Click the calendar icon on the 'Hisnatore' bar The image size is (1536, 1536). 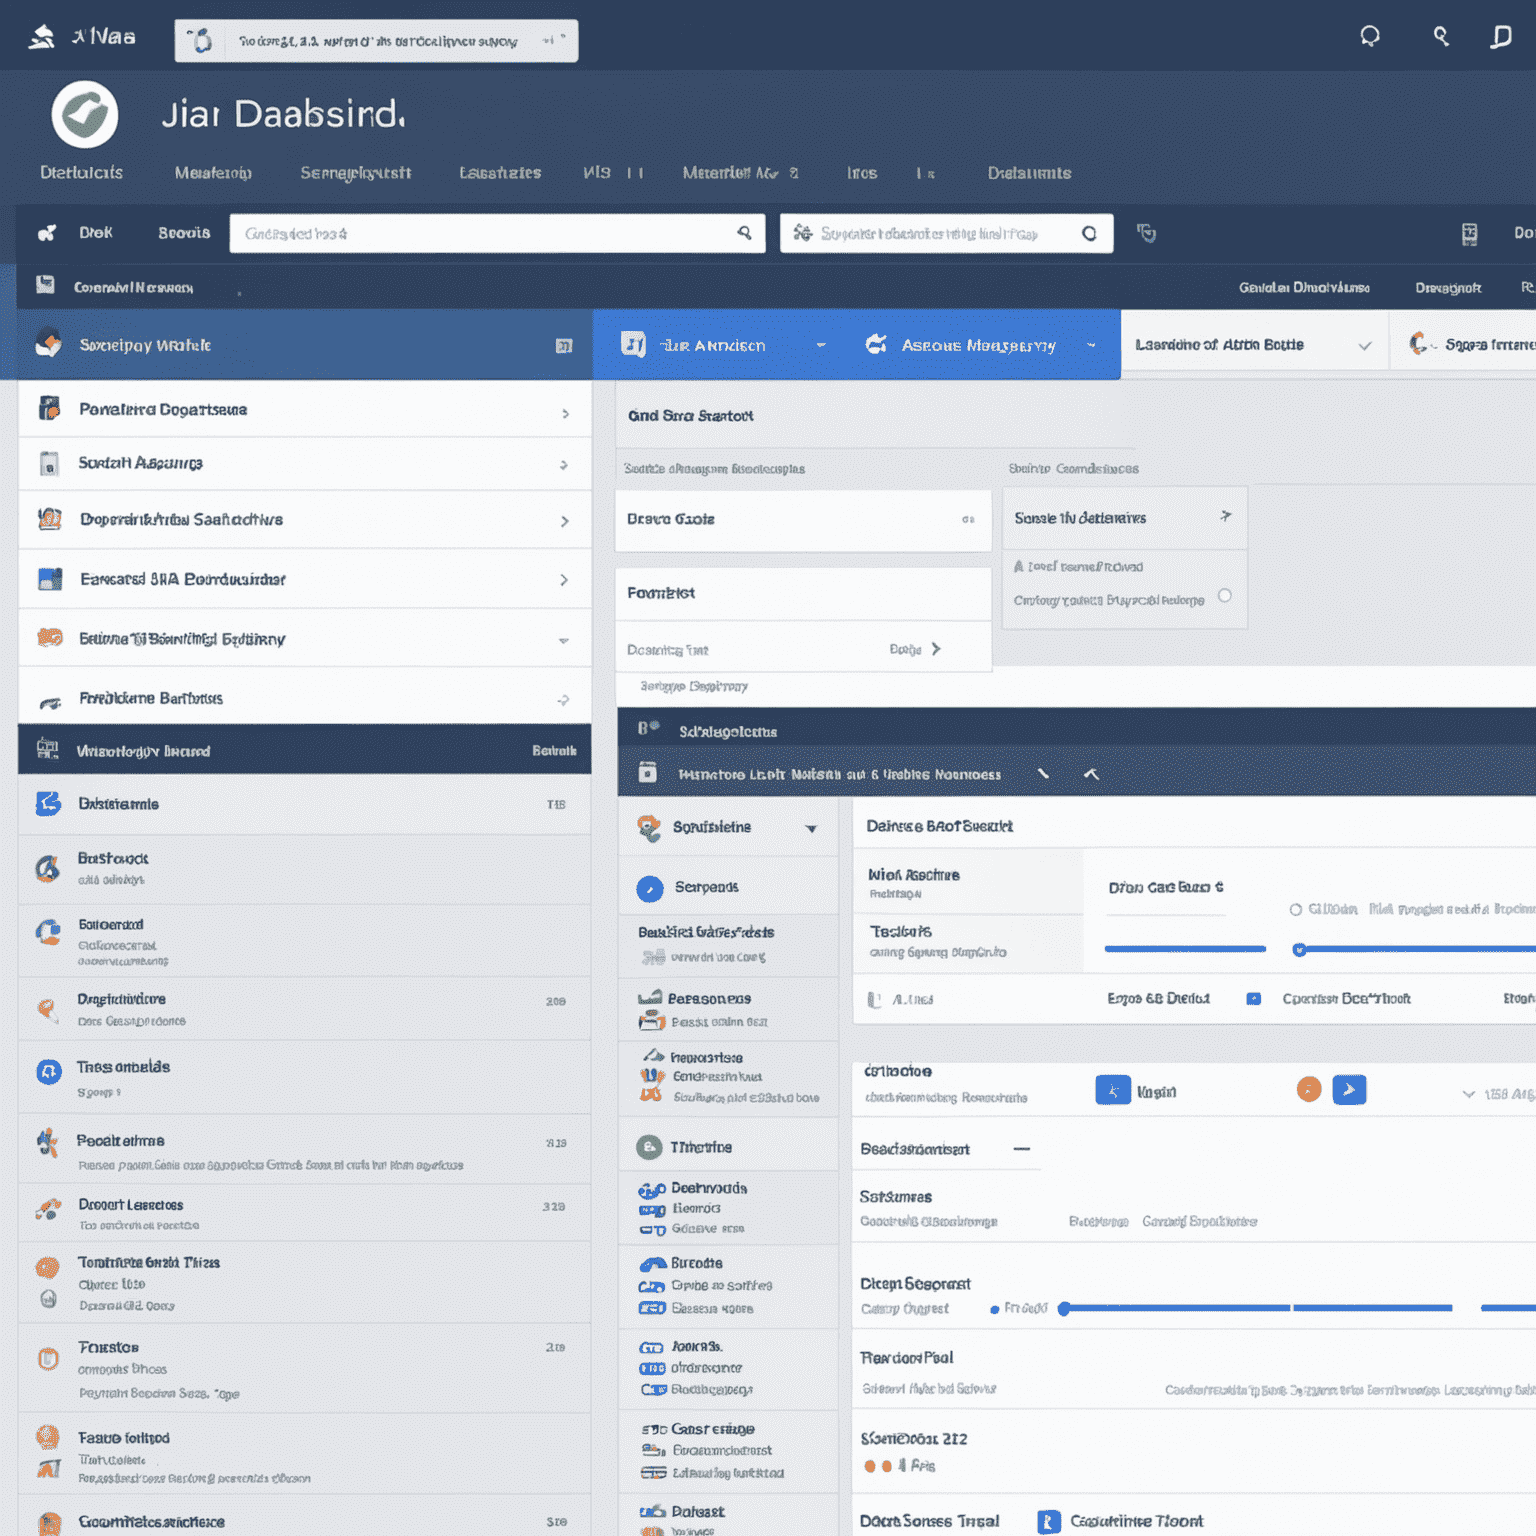648,773
